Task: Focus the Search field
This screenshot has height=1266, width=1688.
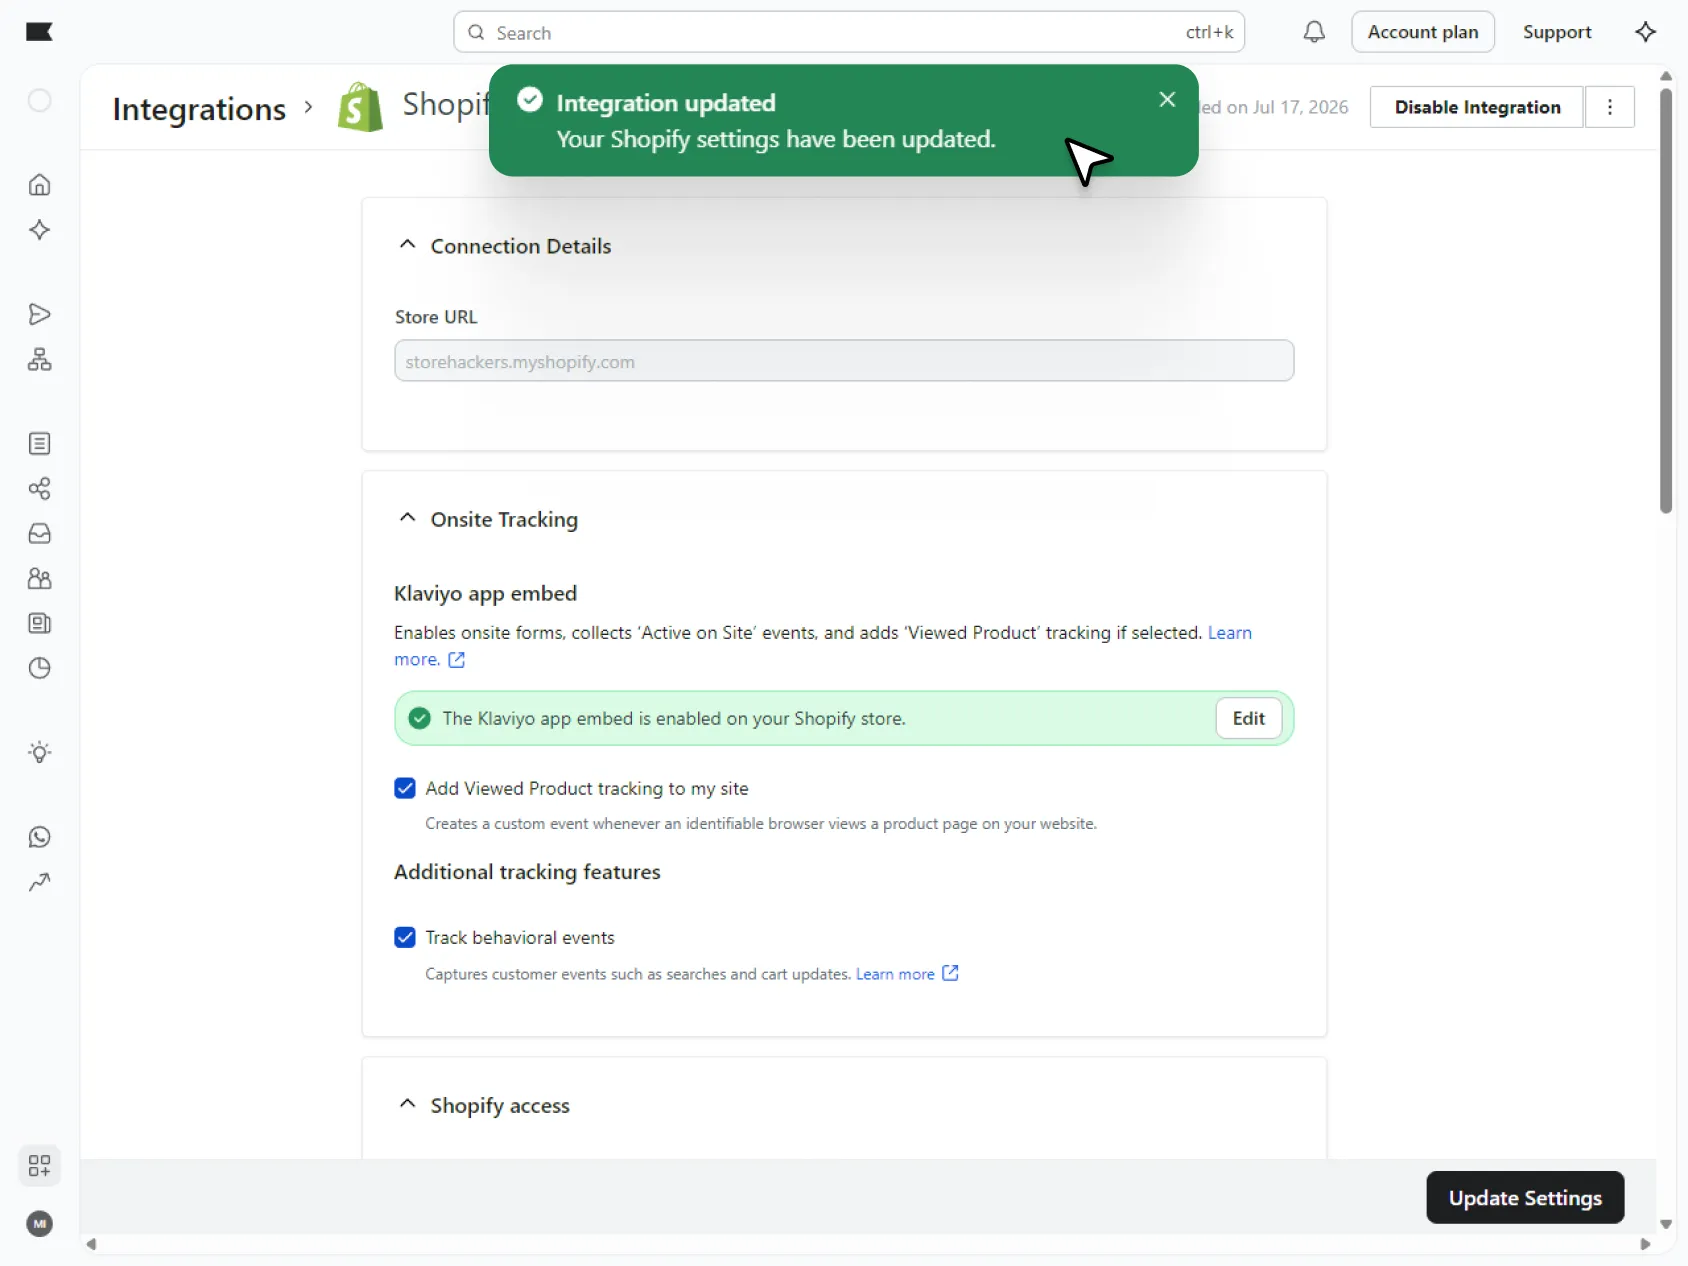Action: [849, 32]
